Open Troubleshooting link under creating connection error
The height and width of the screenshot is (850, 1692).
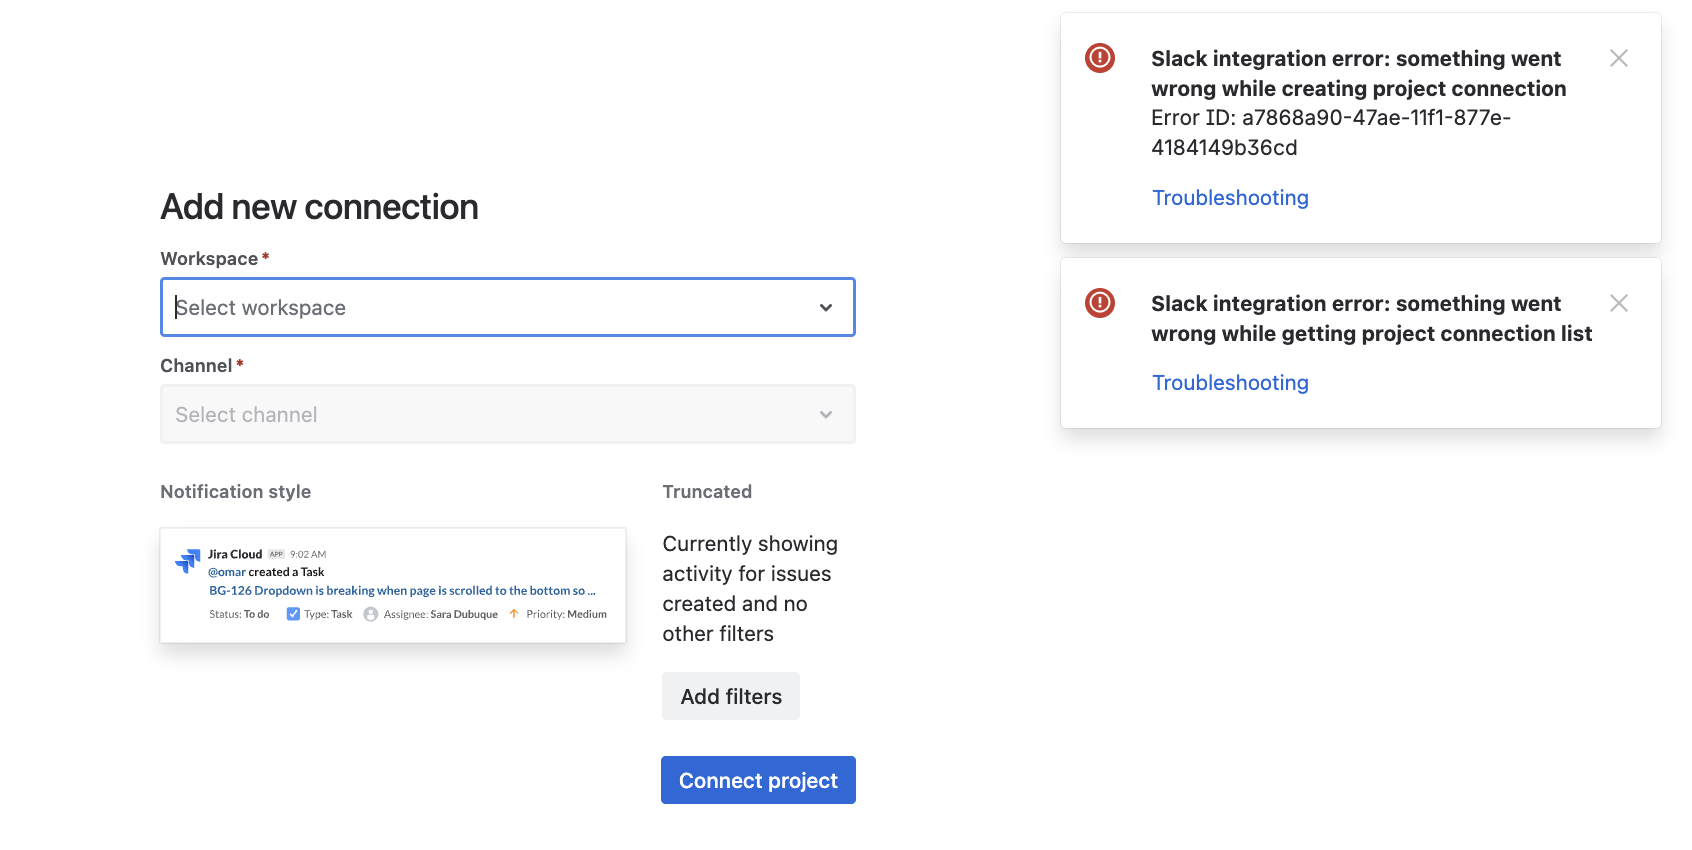1230,198
